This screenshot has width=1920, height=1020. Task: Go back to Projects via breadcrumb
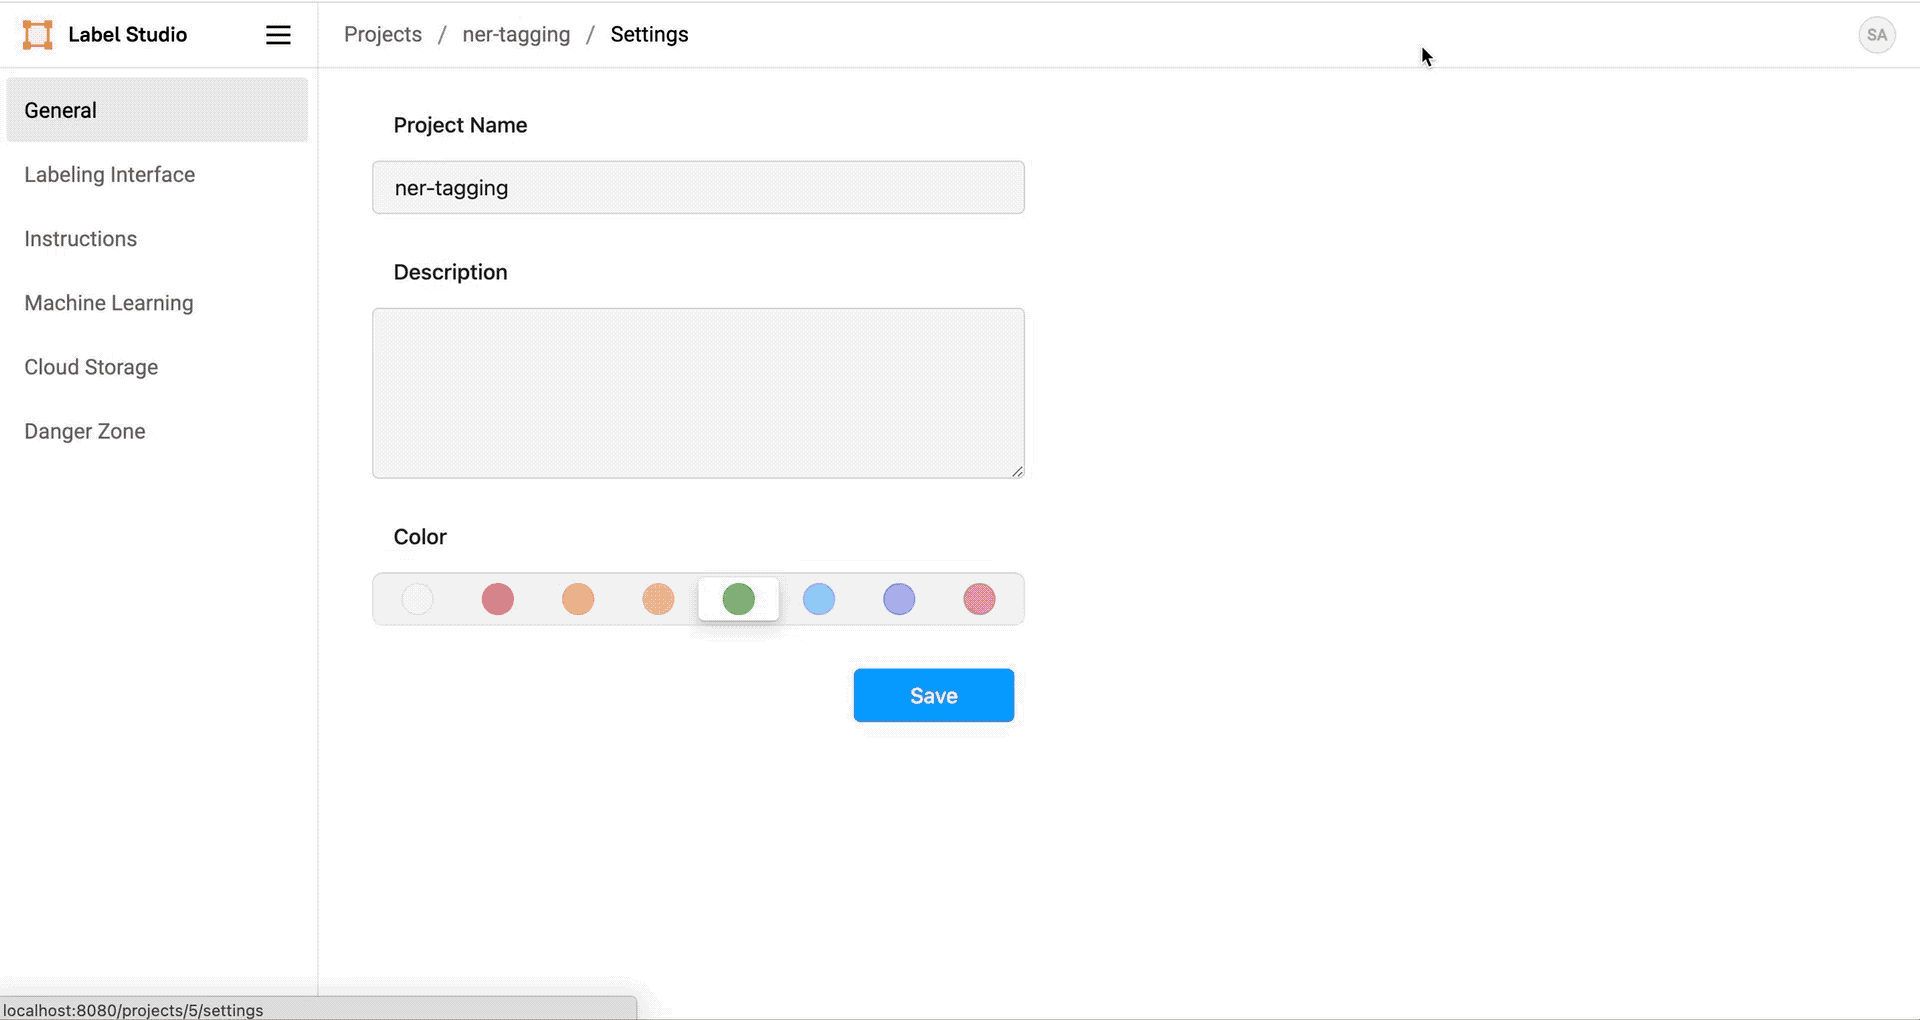[x=382, y=34]
